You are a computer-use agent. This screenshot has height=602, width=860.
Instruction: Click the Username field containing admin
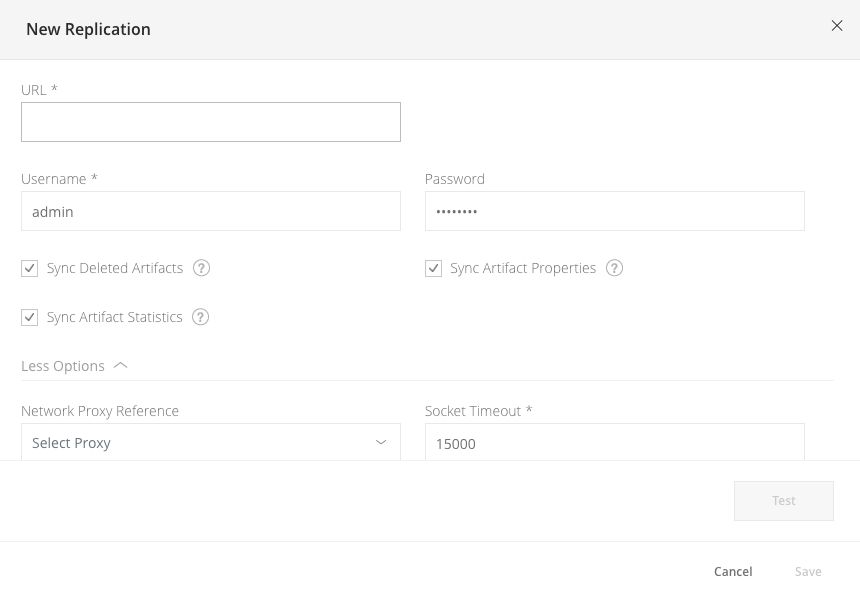(x=210, y=211)
